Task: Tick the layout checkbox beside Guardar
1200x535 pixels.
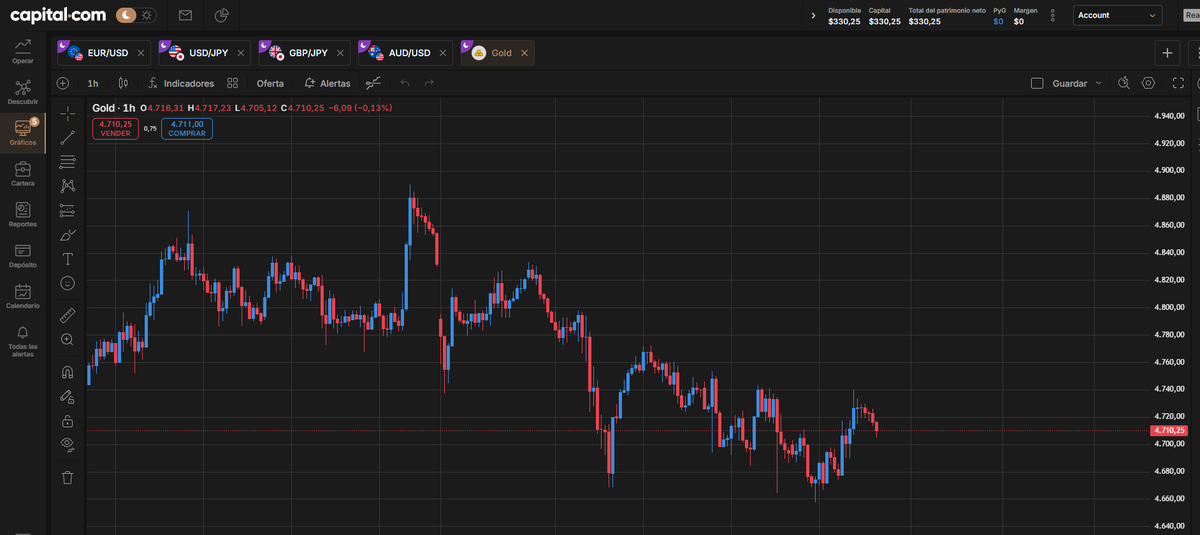Action: pos(1037,83)
